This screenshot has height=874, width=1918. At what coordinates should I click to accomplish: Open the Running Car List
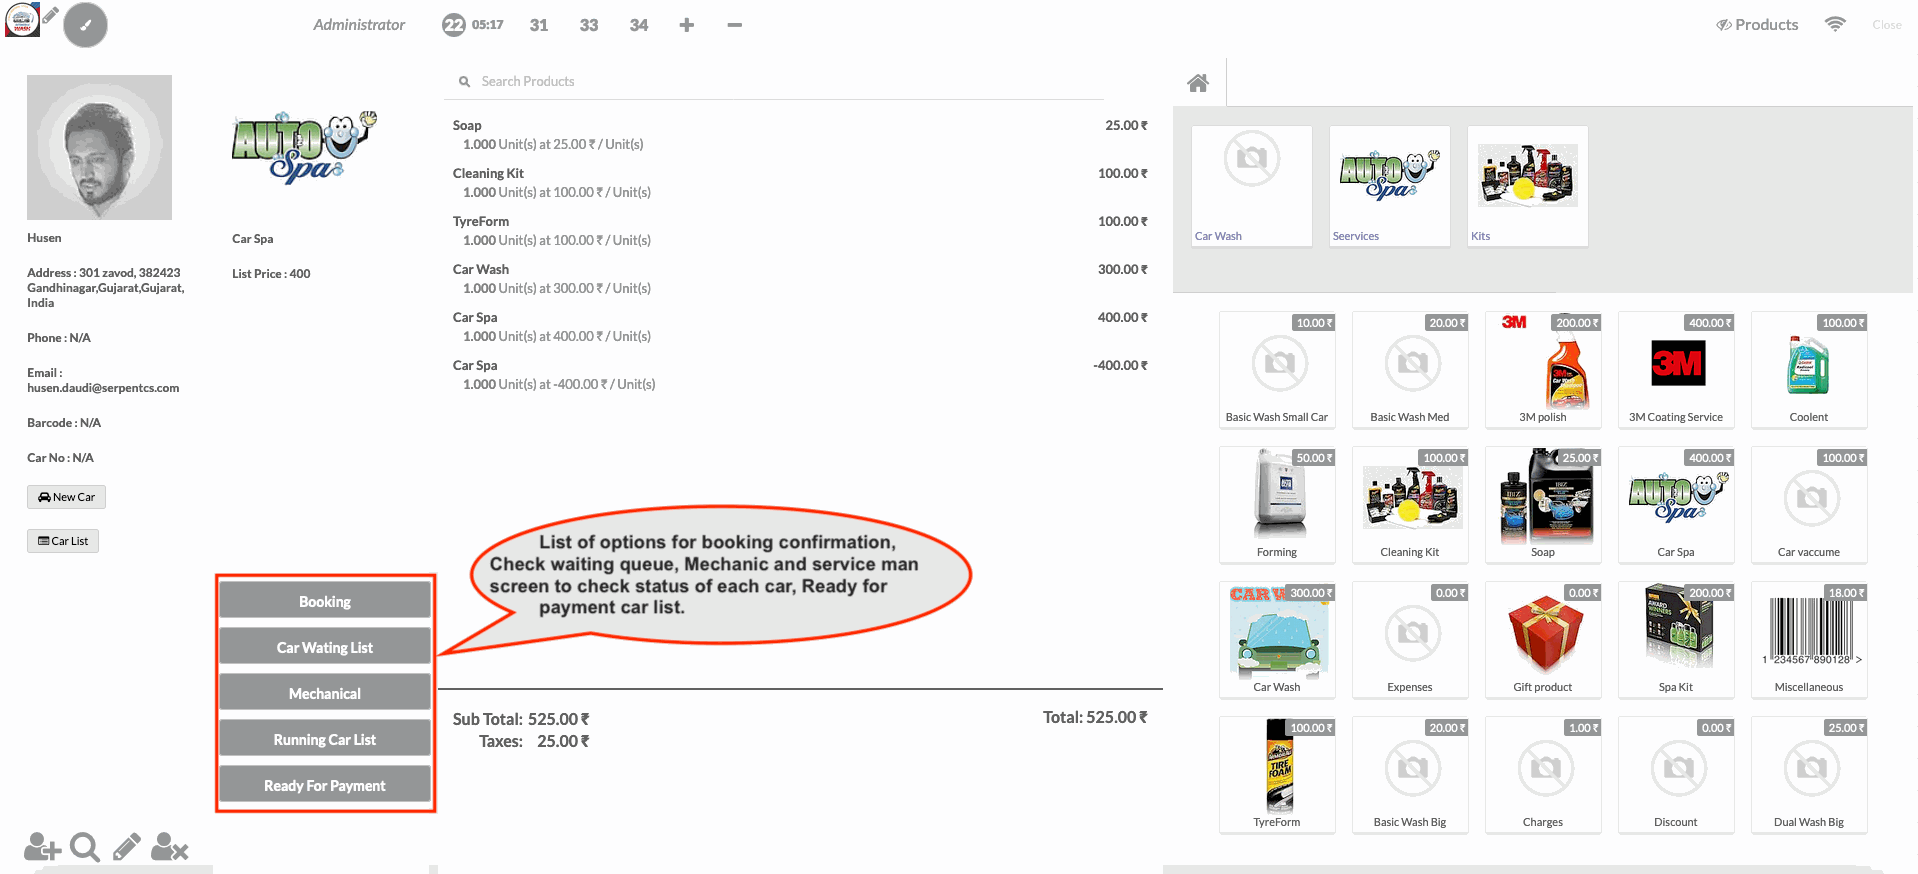click(325, 739)
